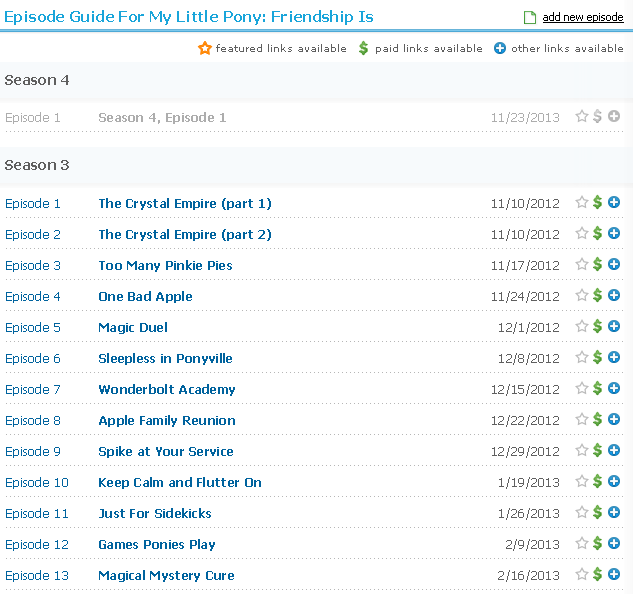Click the green paid links legend dollar icon
The image size is (633, 594).
363,48
